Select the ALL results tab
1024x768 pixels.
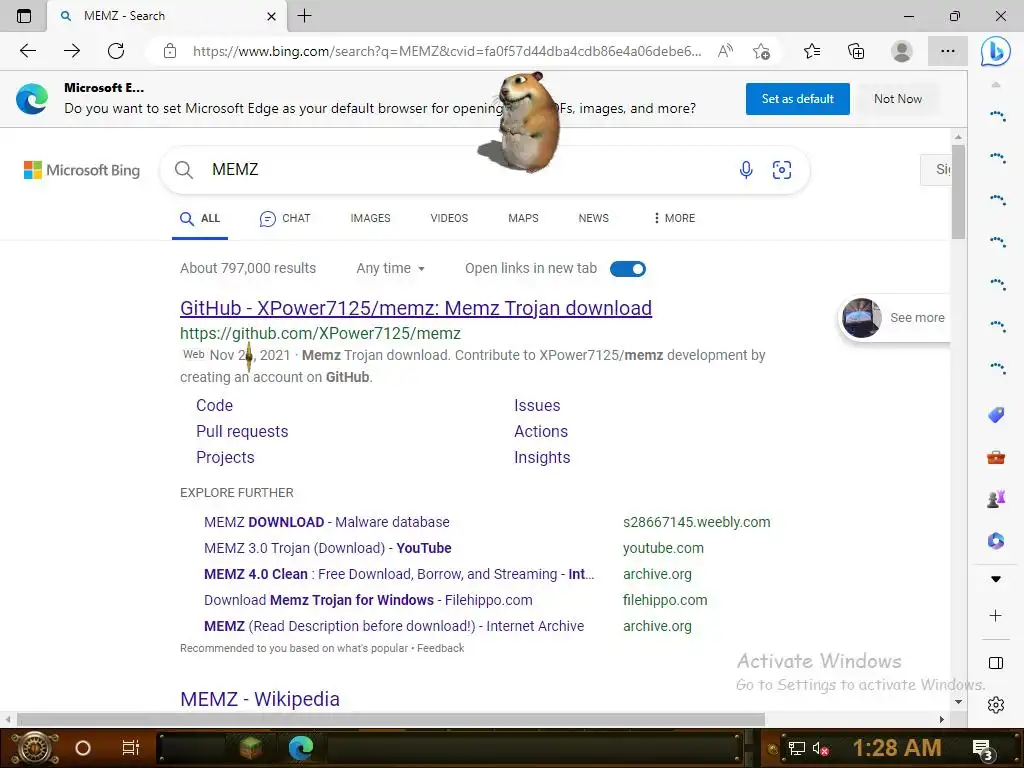click(x=200, y=218)
